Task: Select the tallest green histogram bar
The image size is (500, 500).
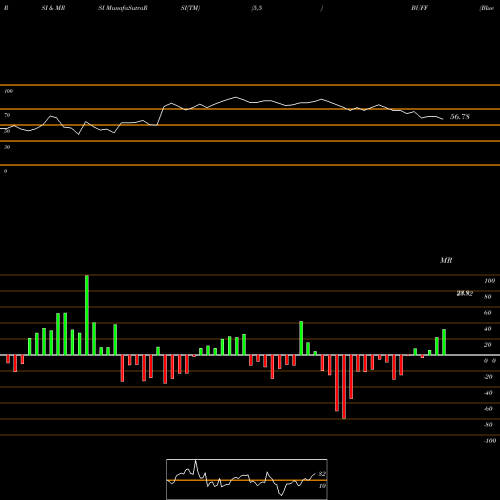Action: point(87,315)
